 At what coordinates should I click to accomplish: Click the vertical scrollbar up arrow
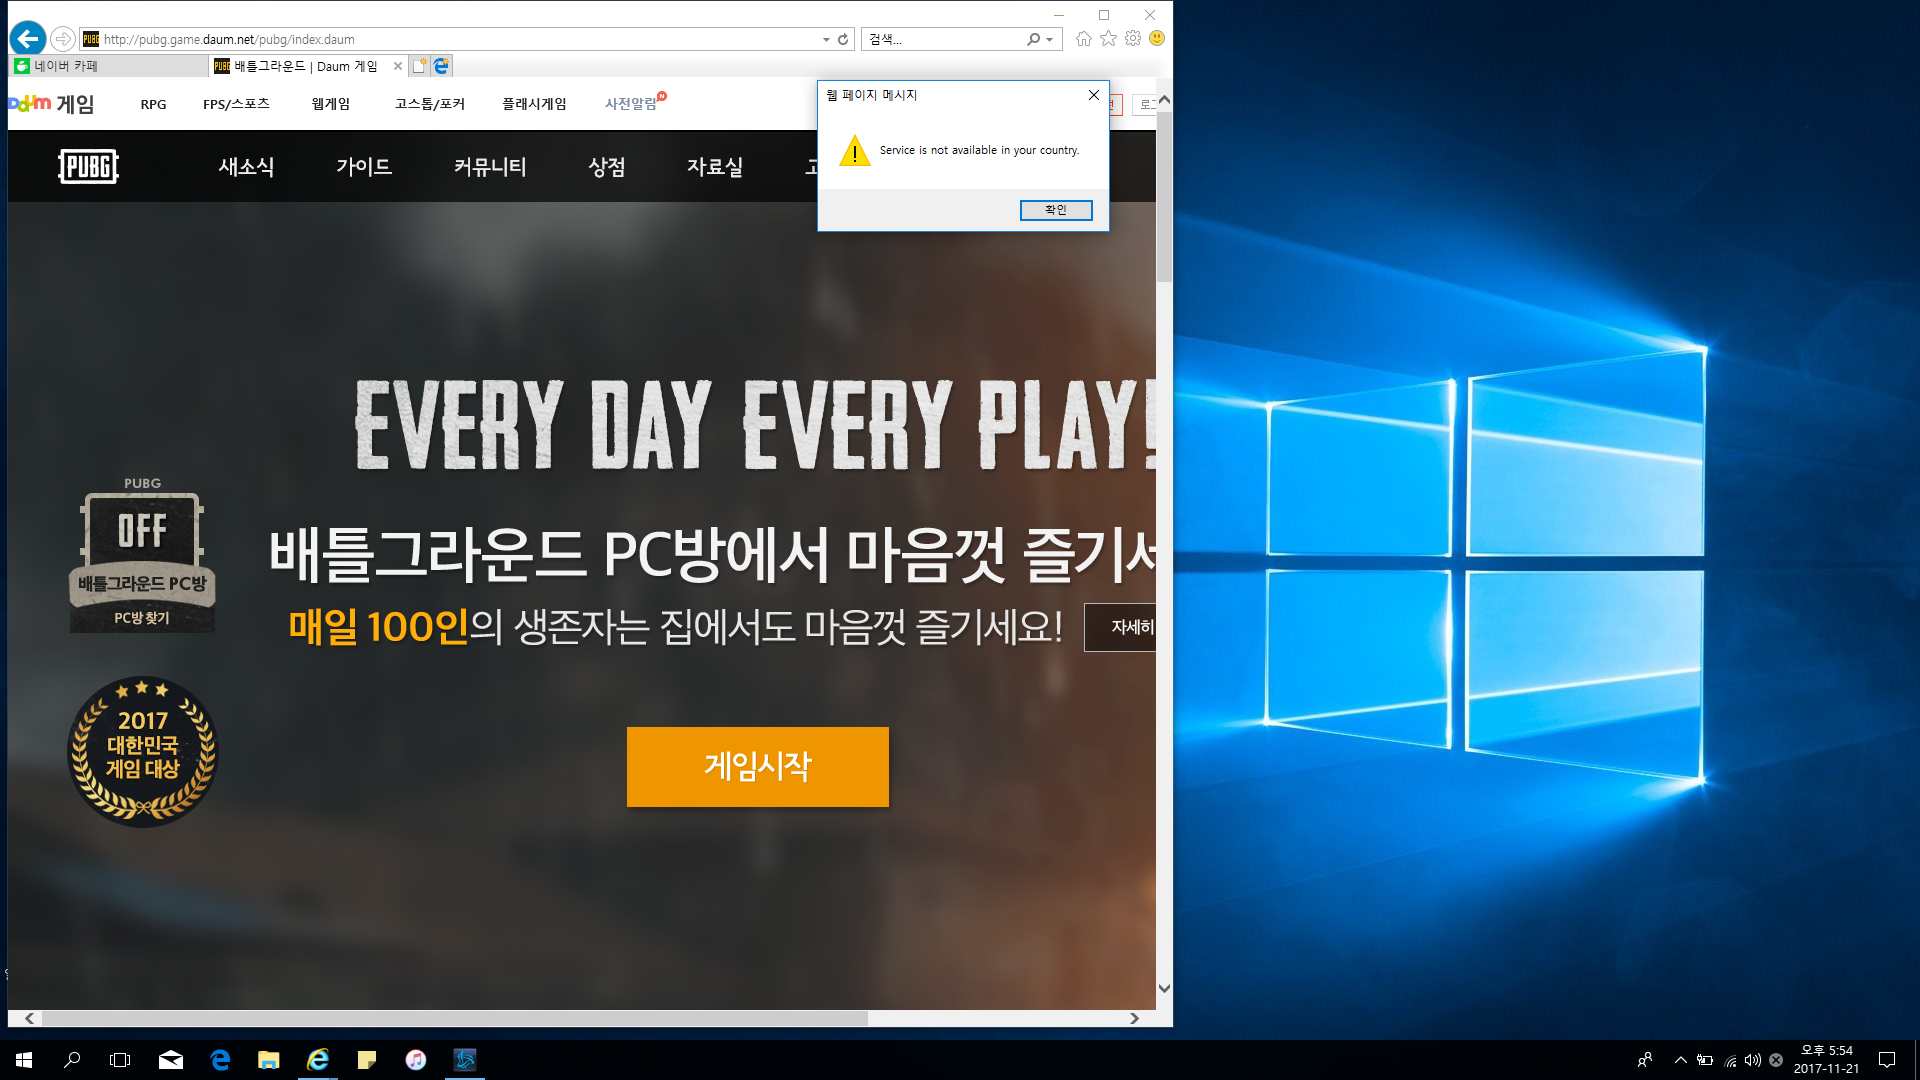pyautogui.click(x=1164, y=101)
